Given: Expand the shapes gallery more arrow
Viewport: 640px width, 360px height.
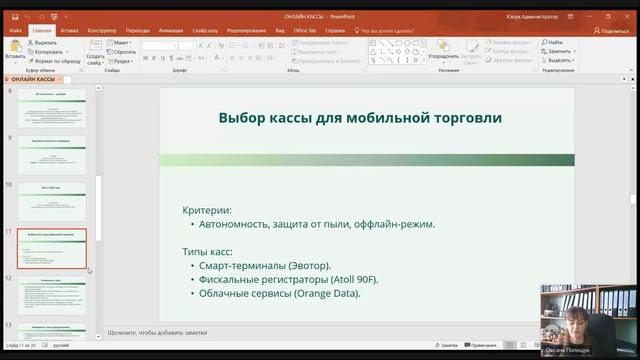Looking at the screenshot, I should click(423, 60).
